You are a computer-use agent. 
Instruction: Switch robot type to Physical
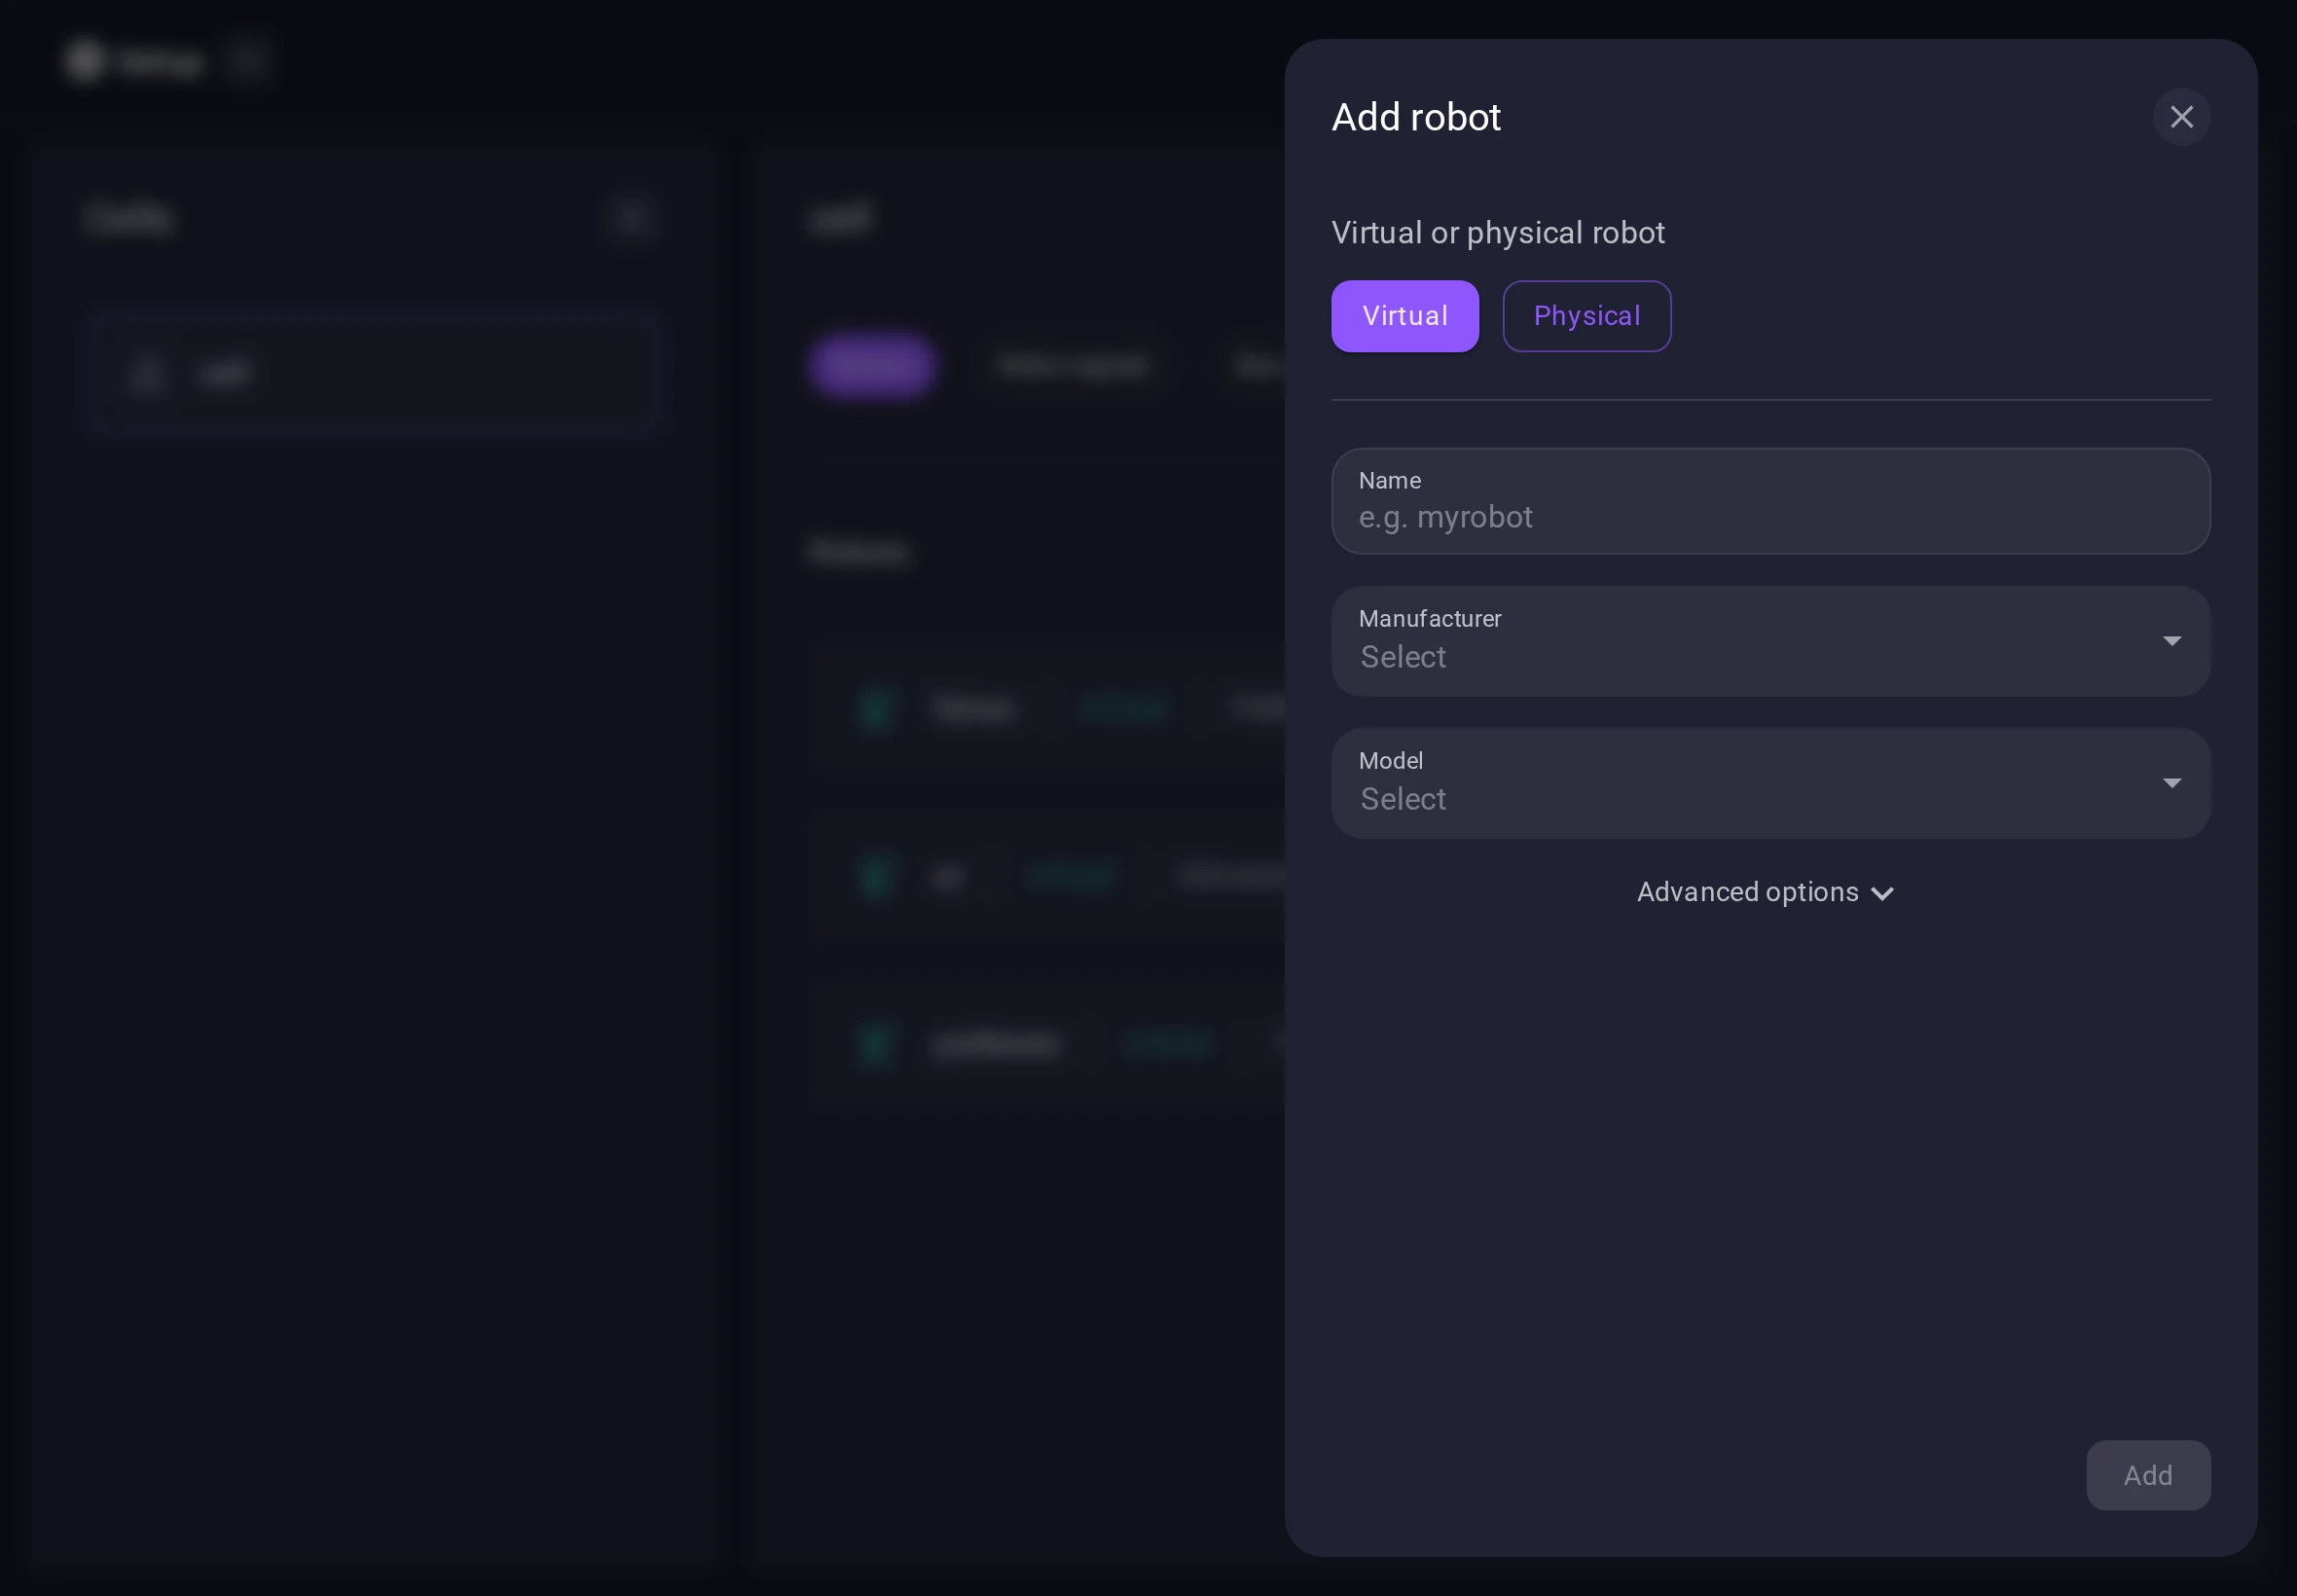(x=1586, y=316)
